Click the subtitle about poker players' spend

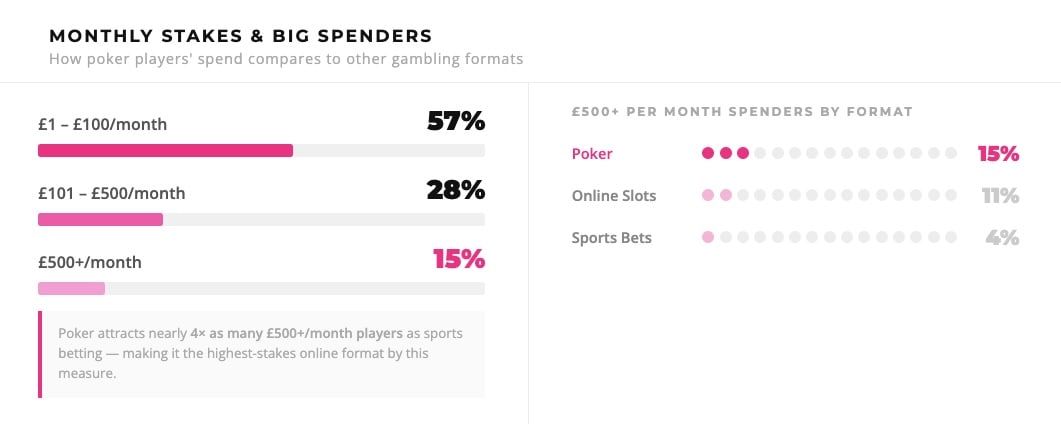(x=286, y=59)
